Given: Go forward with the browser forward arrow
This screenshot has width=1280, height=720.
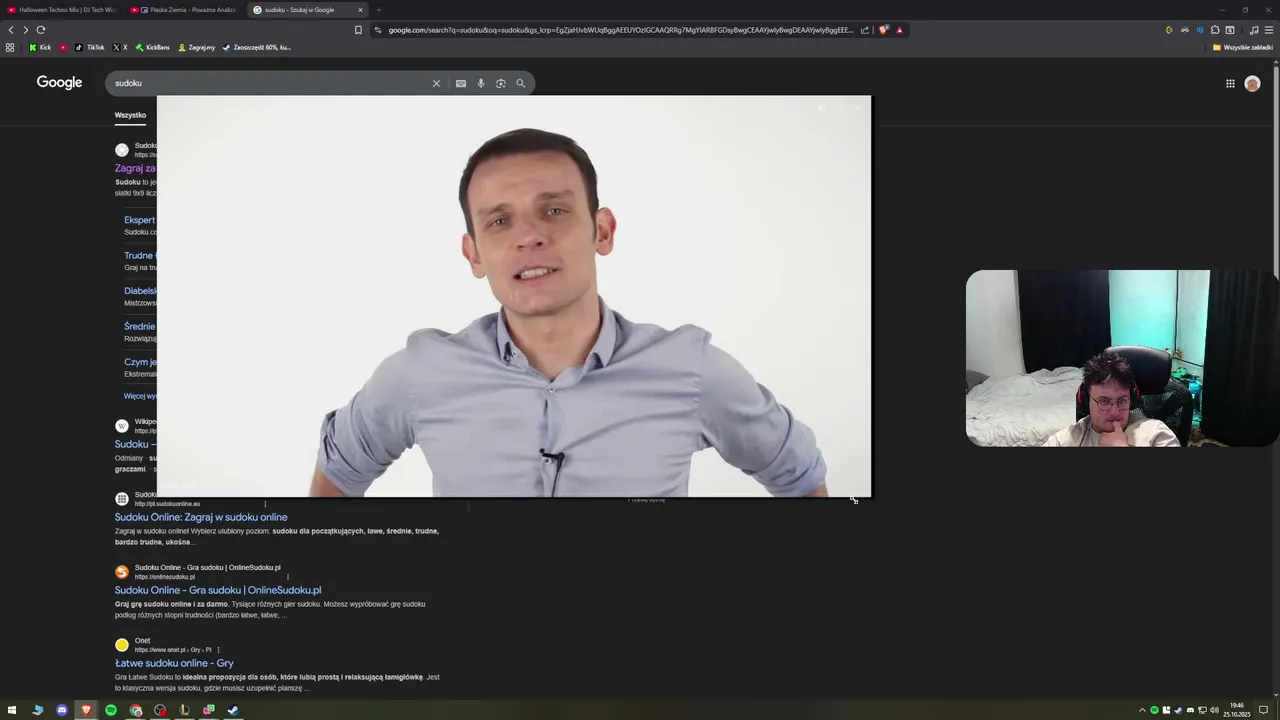Looking at the screenshot, I should tap(26, 30).
